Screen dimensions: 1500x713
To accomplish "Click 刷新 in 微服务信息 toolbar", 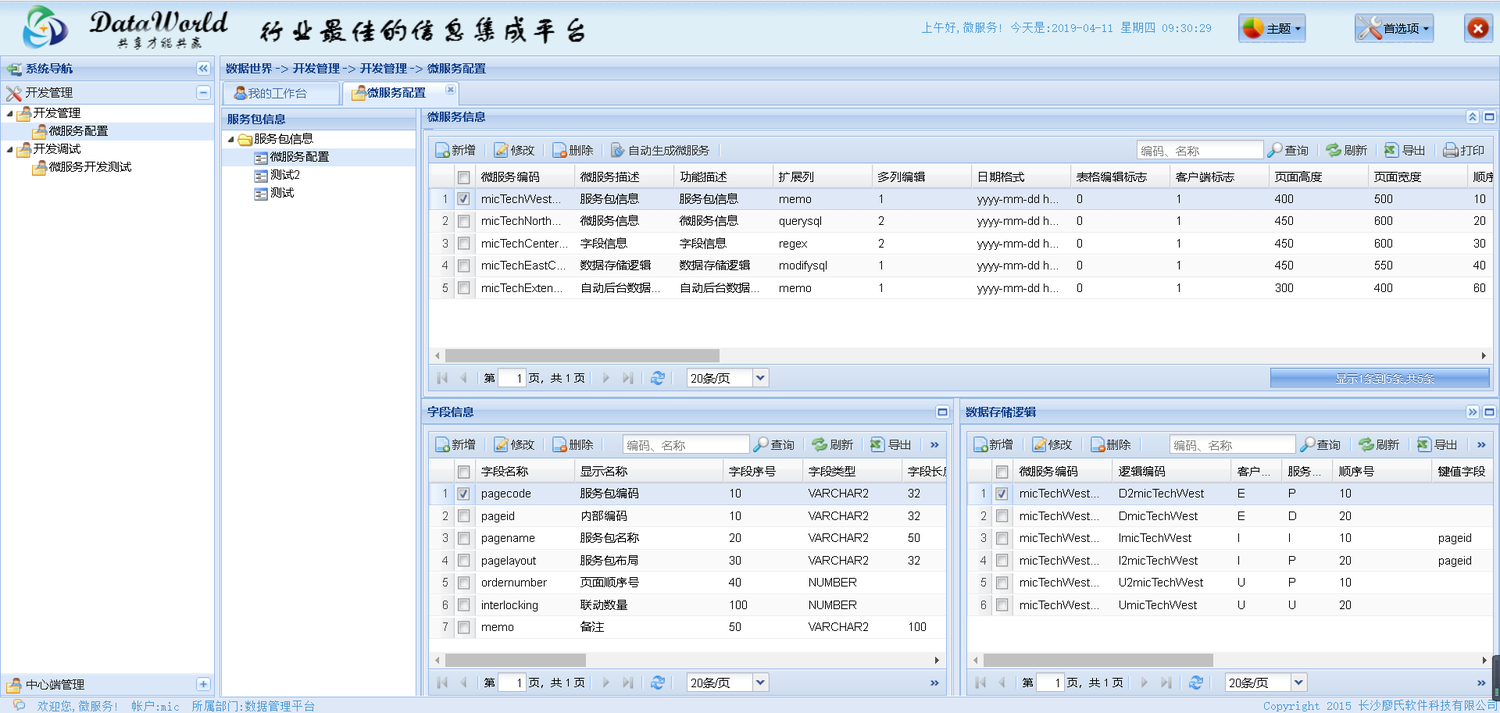I will [x=1347, y=150].
